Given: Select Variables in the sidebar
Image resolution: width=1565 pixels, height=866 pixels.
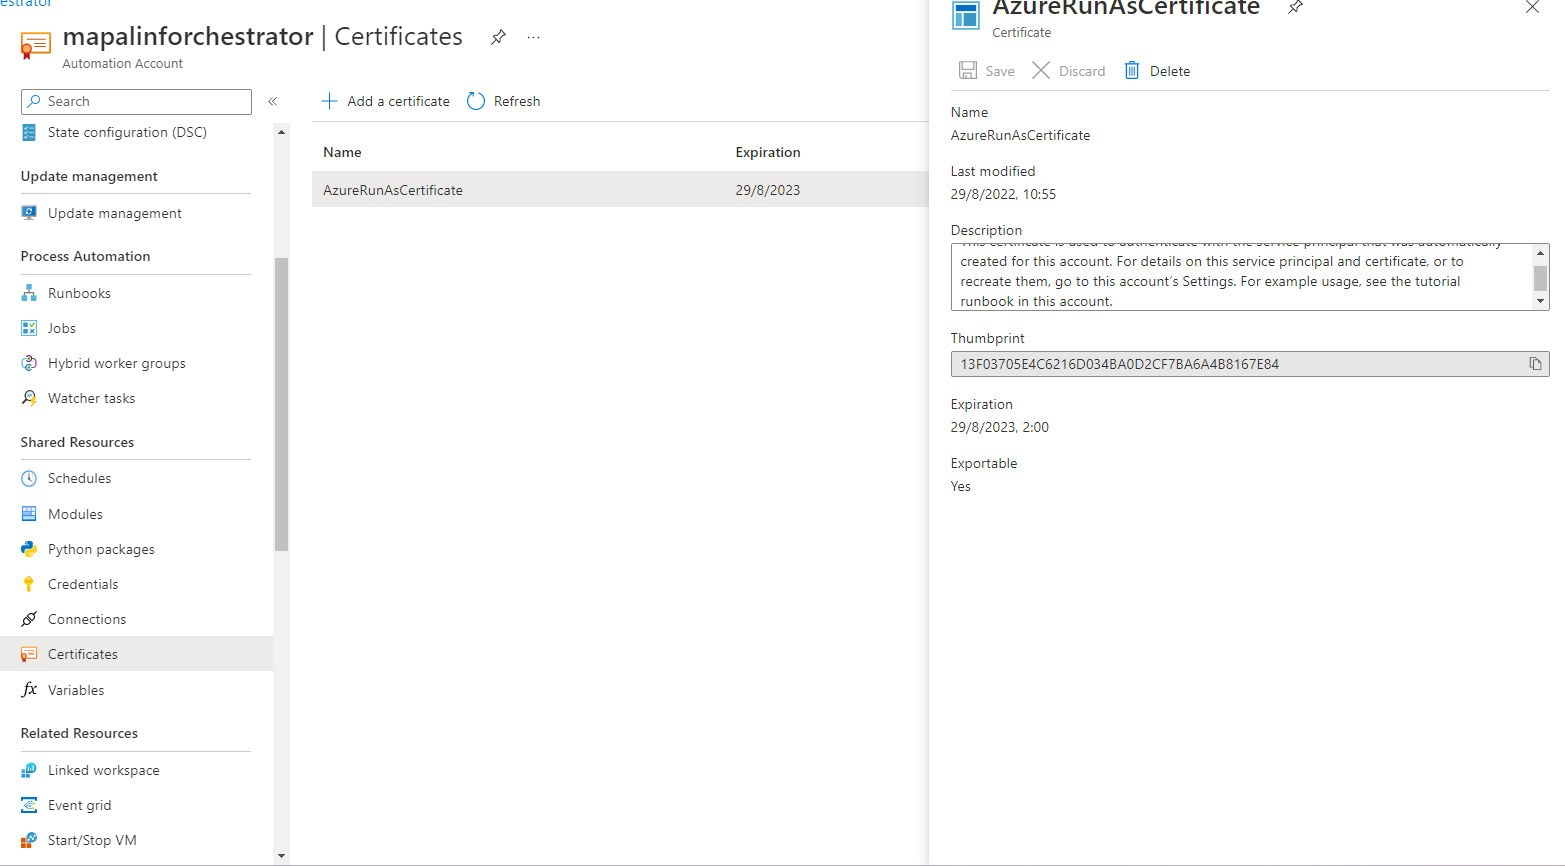Looking at the screenshot, I should 76,690.
